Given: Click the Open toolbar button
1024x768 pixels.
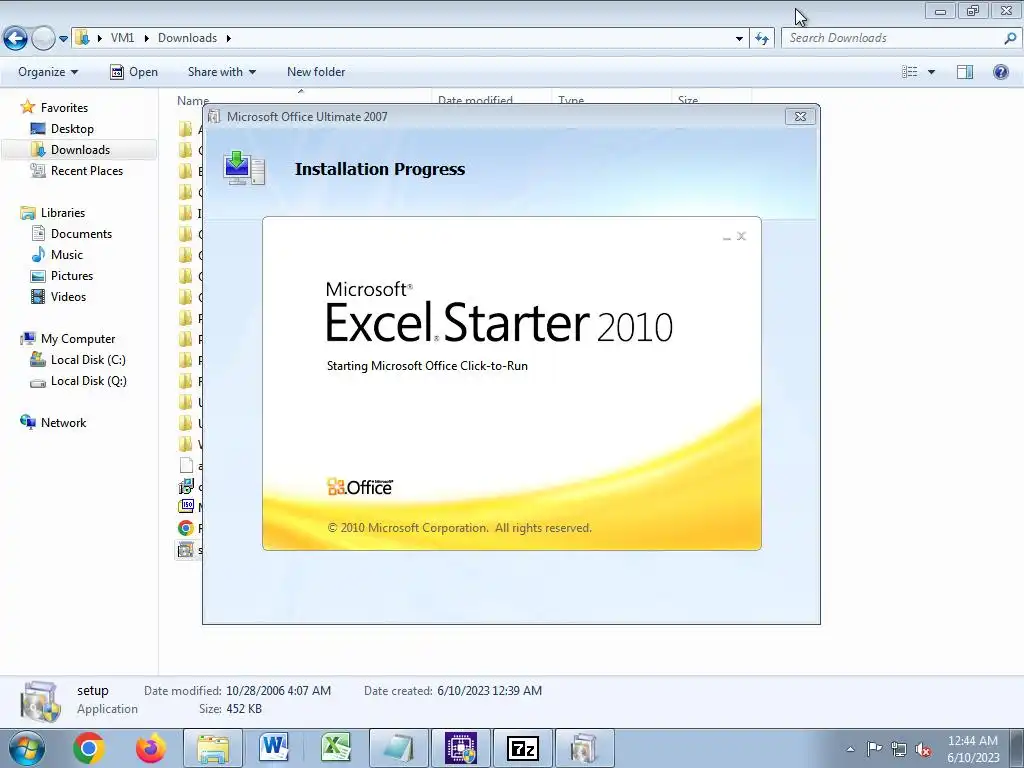Looking at the screenshot, I should coord(134,72).
